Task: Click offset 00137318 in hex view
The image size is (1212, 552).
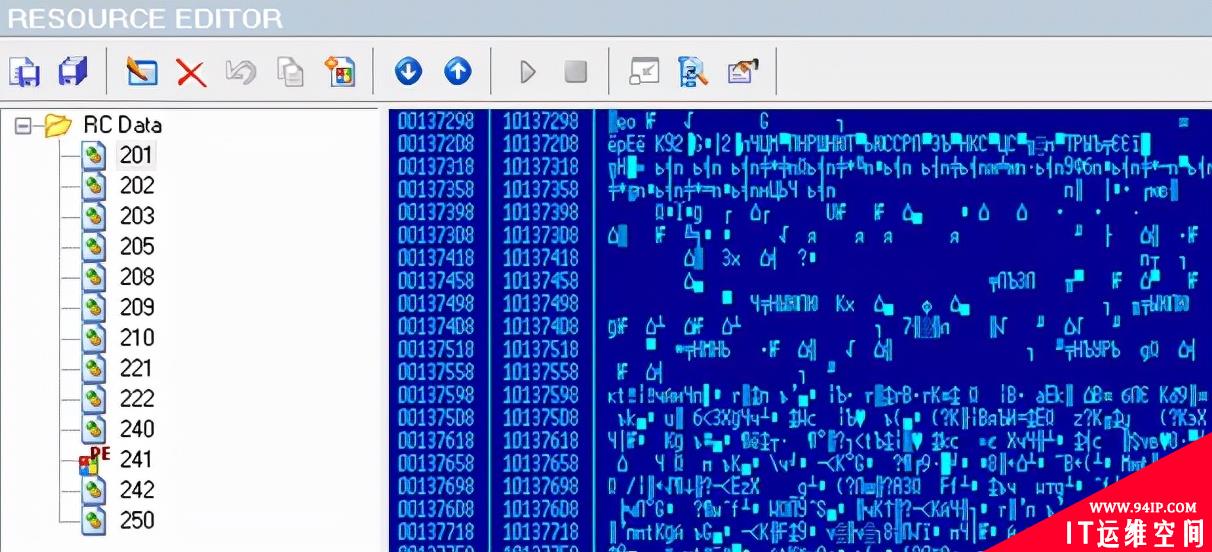Action: point(435,167)
